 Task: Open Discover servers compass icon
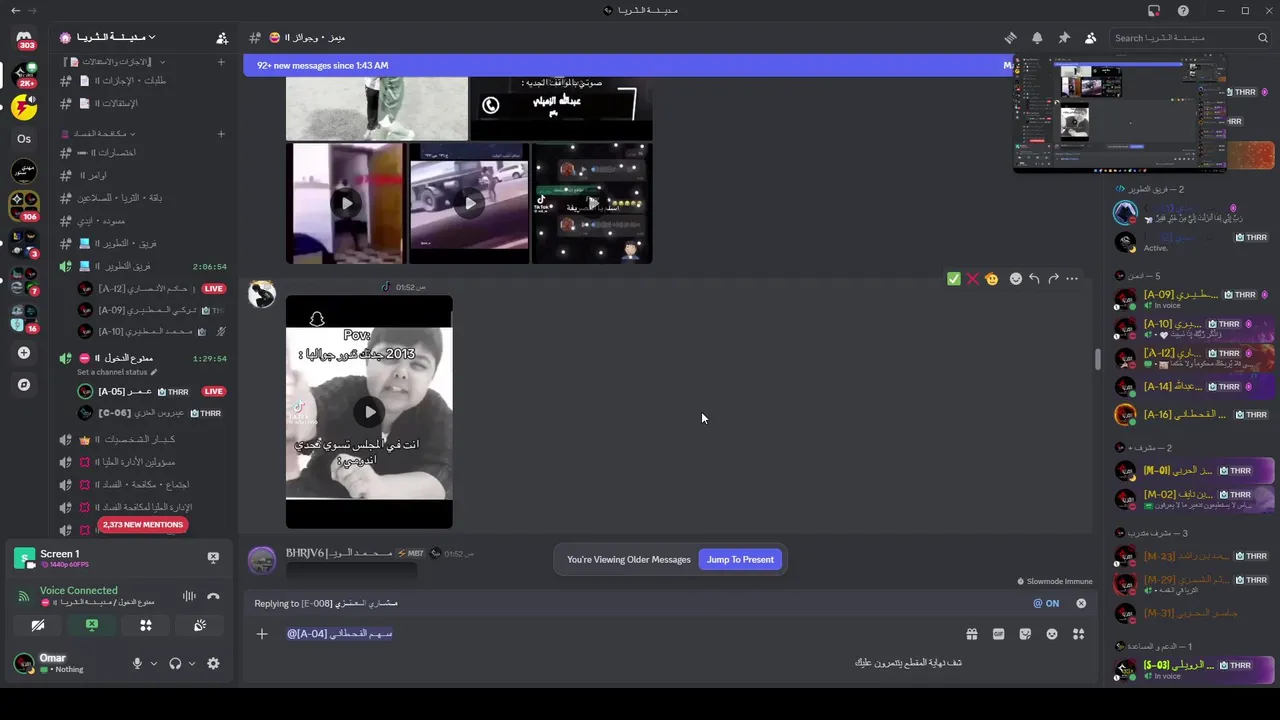tap(24, 384)
